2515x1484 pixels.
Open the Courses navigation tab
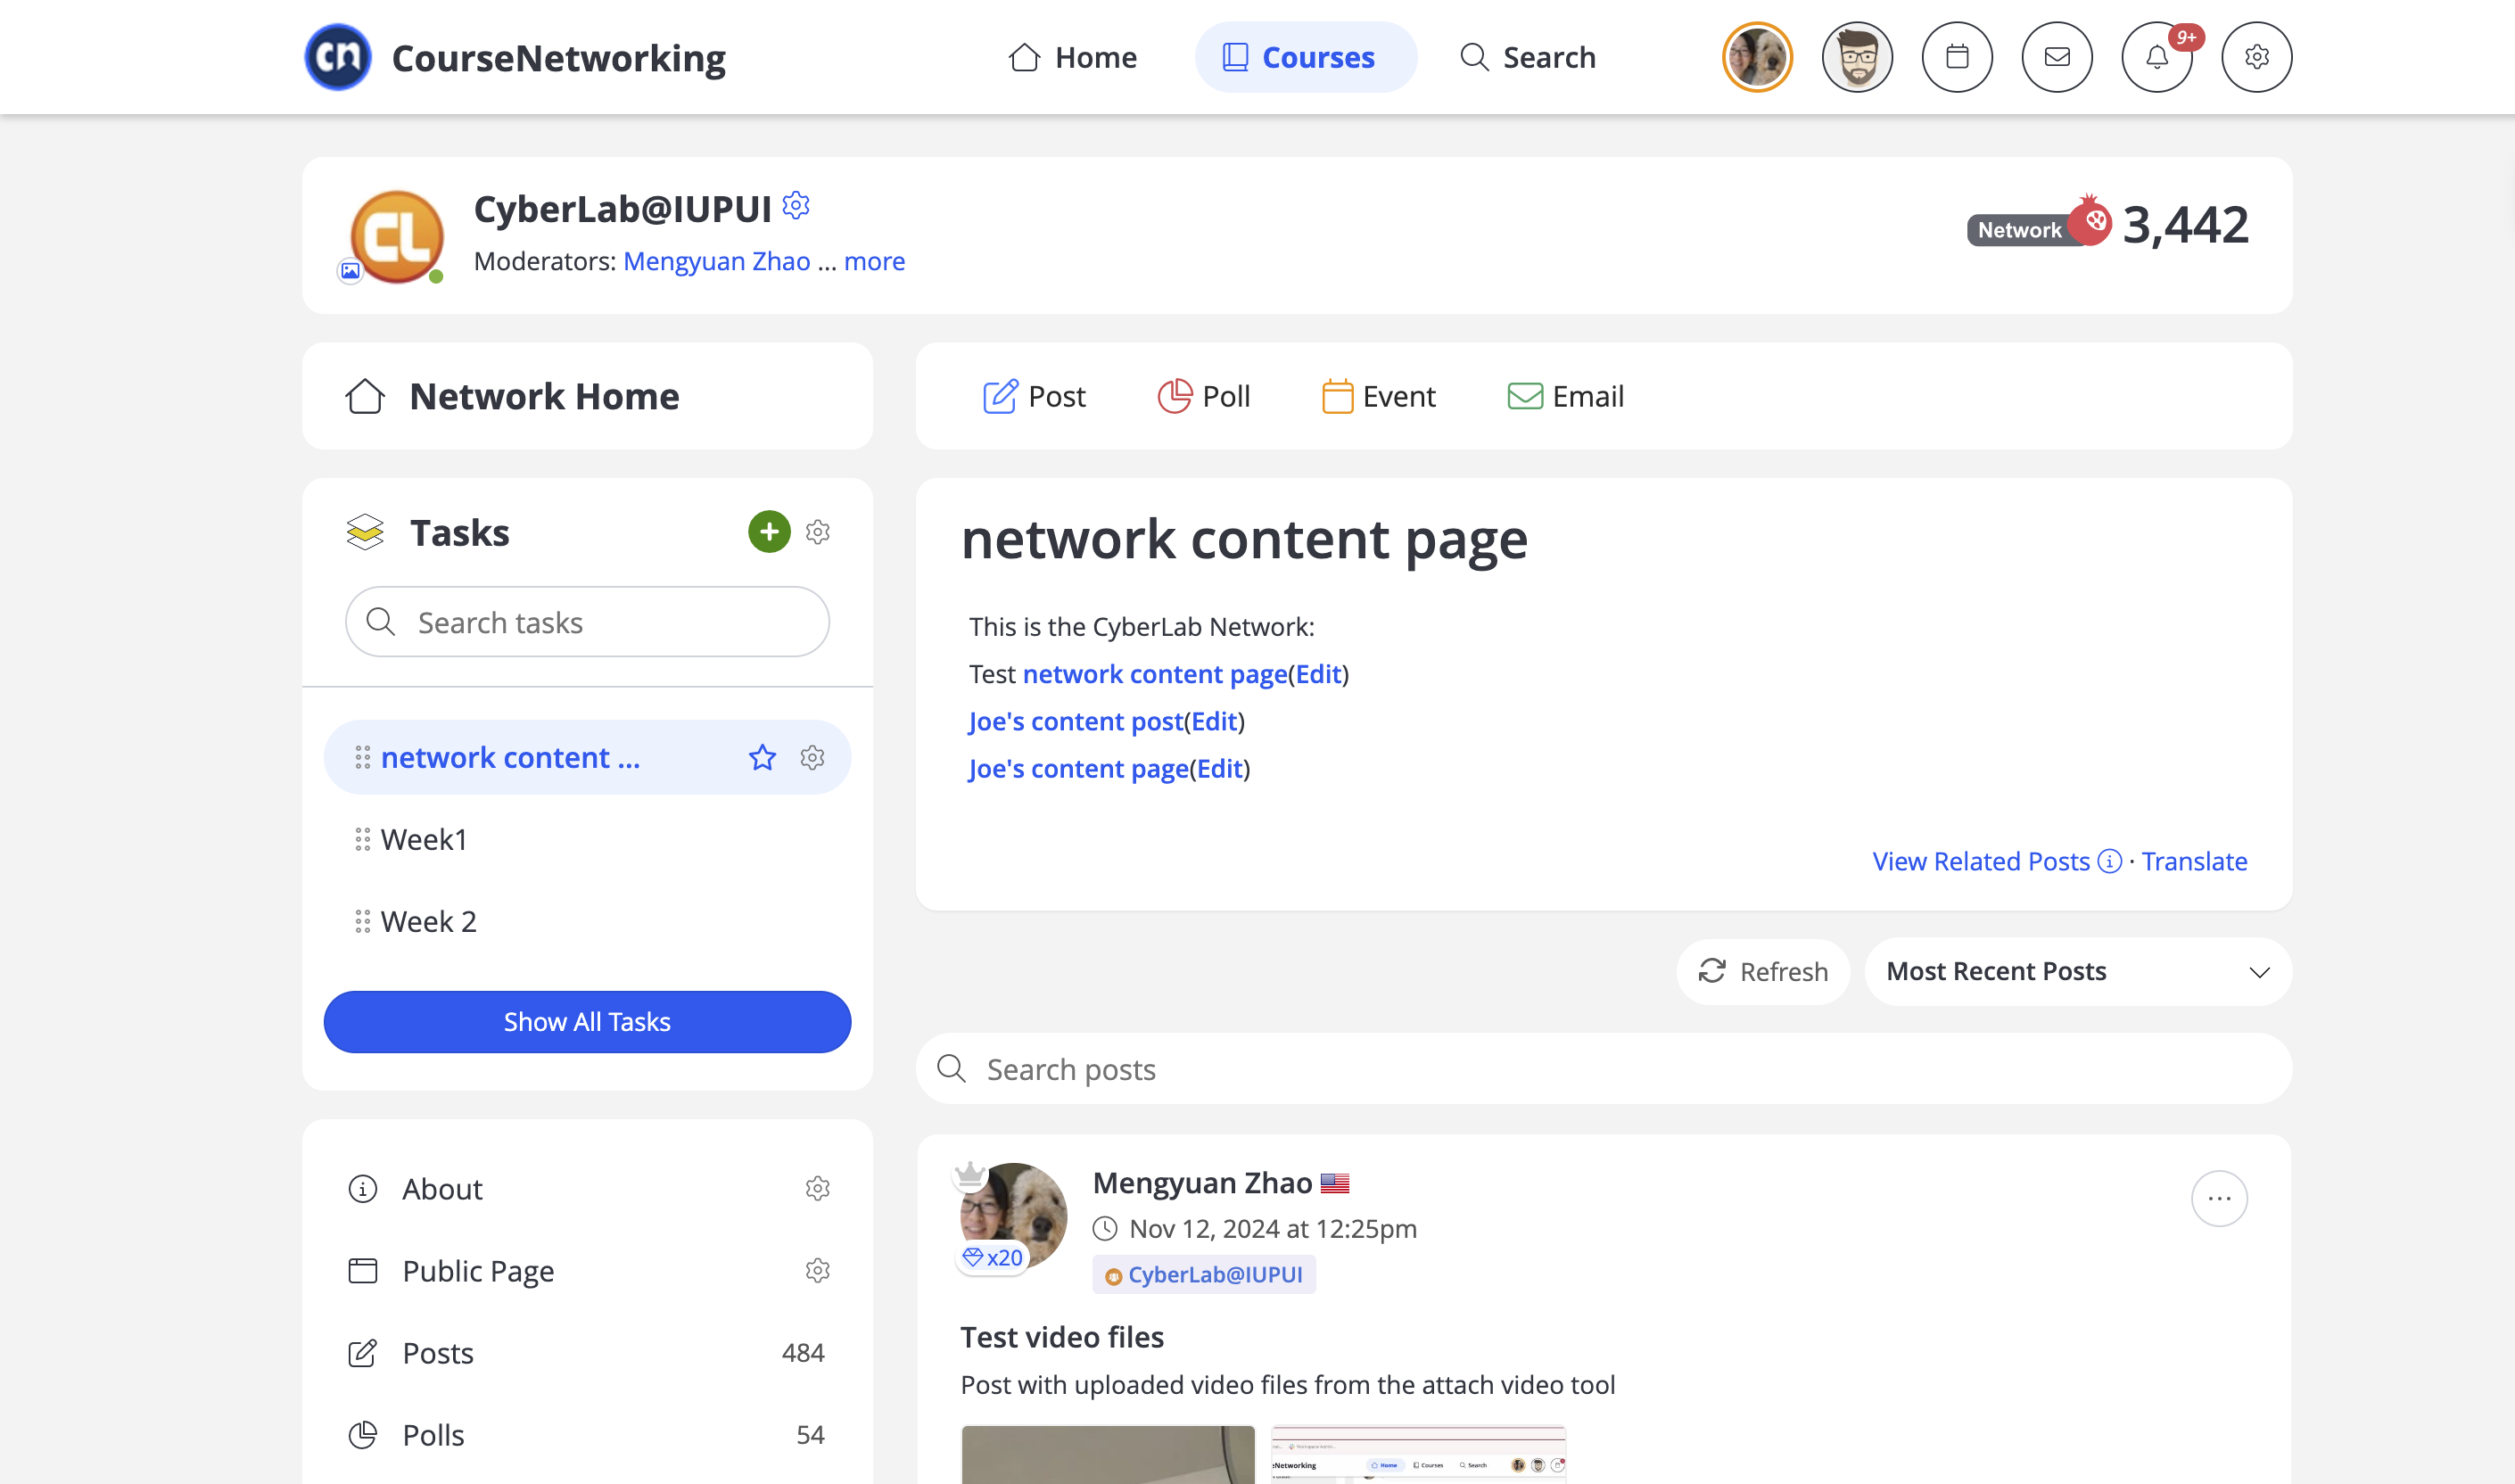tap(1305, 57)
